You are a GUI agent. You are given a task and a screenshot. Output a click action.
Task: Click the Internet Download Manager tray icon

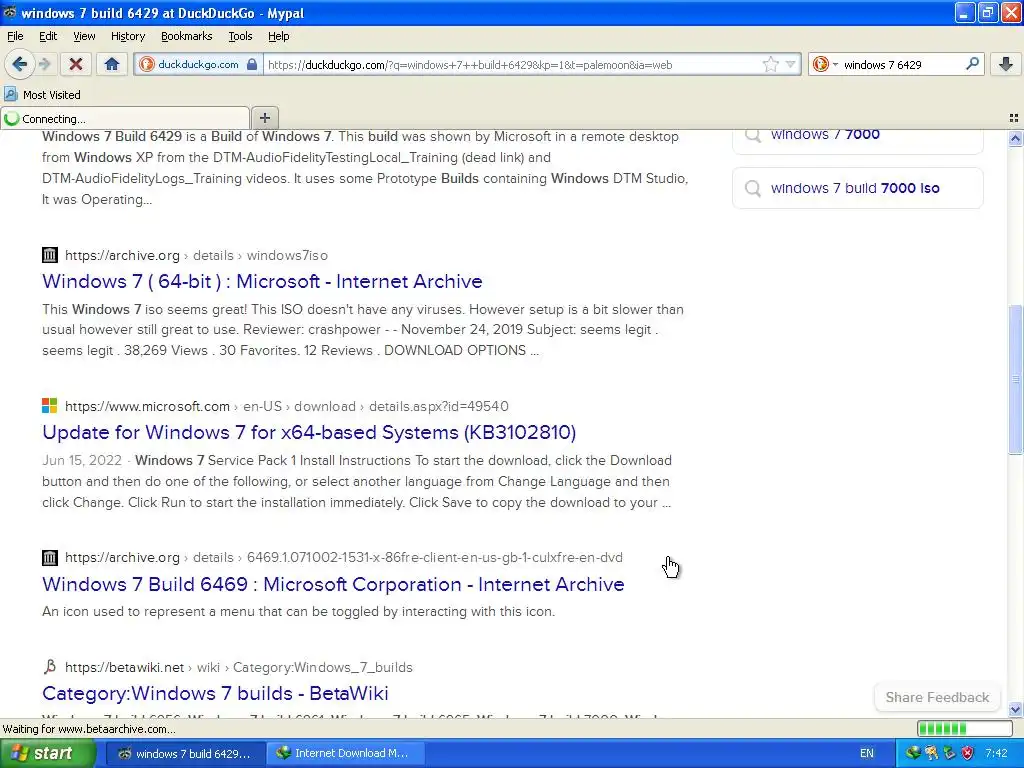[x=913, y=753]
